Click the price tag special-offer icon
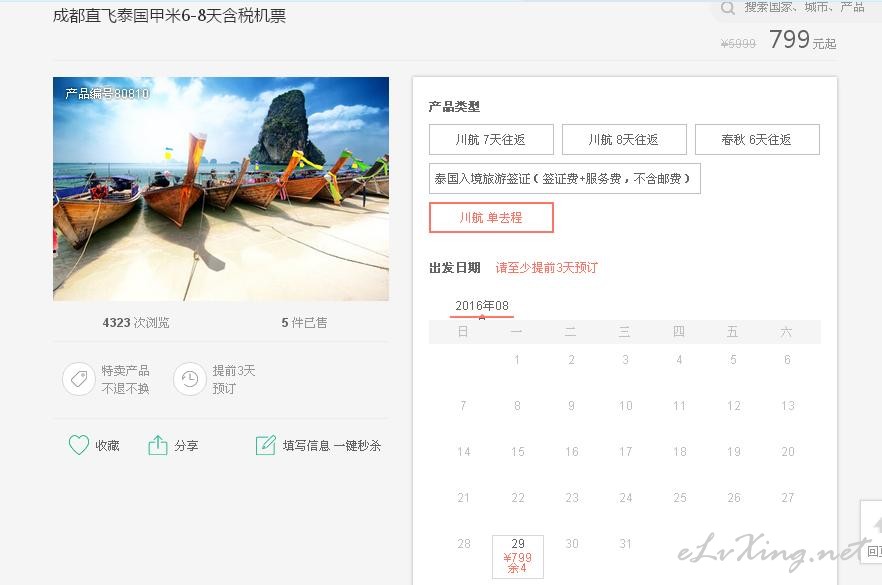 [79, 379]
